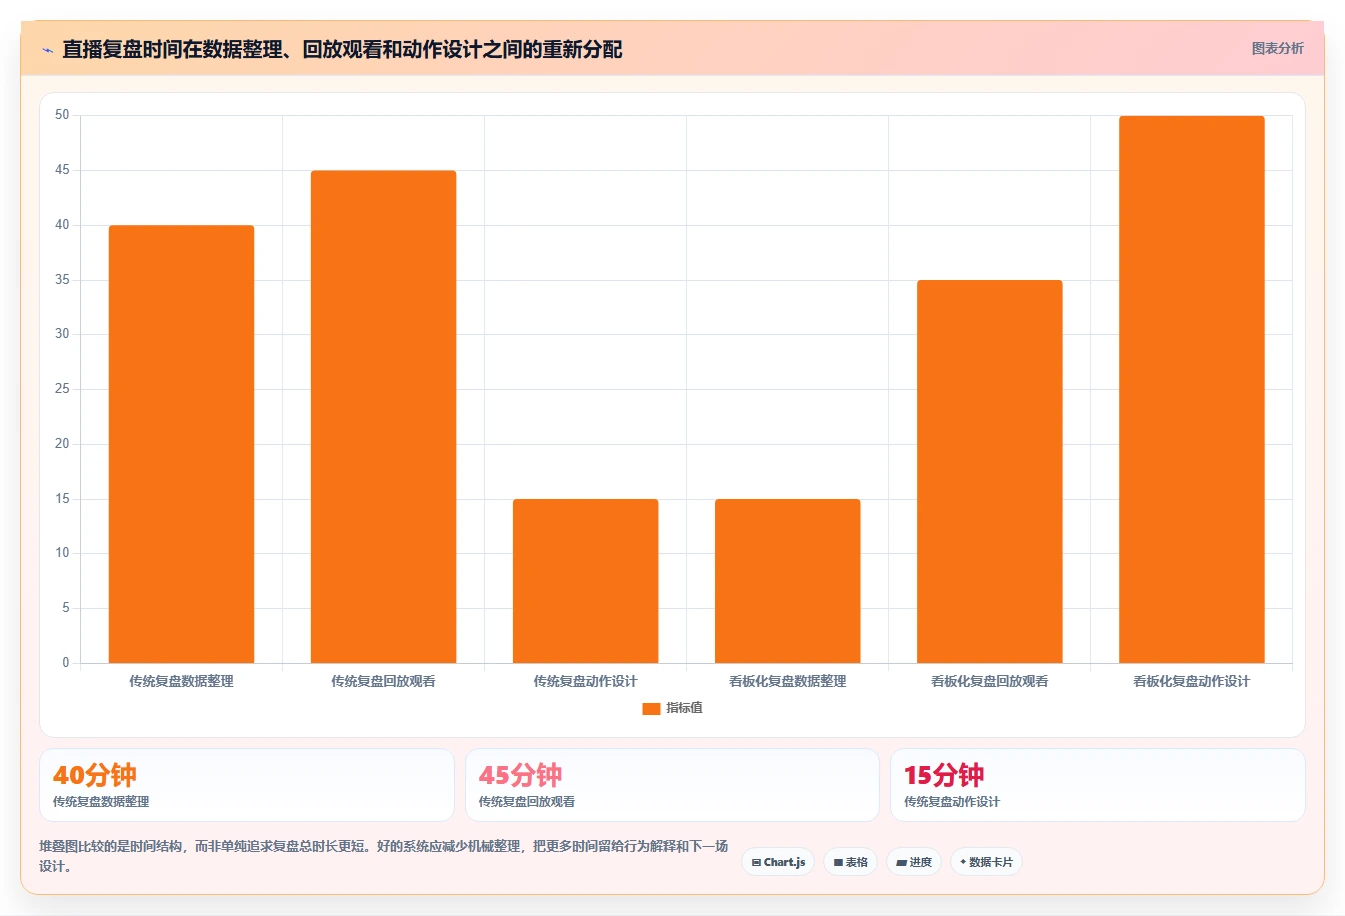Click the x-axis label 看板化复盘数据整理
The height and width of the screenshot is (916, 1345).
click(x=787, y=681)
